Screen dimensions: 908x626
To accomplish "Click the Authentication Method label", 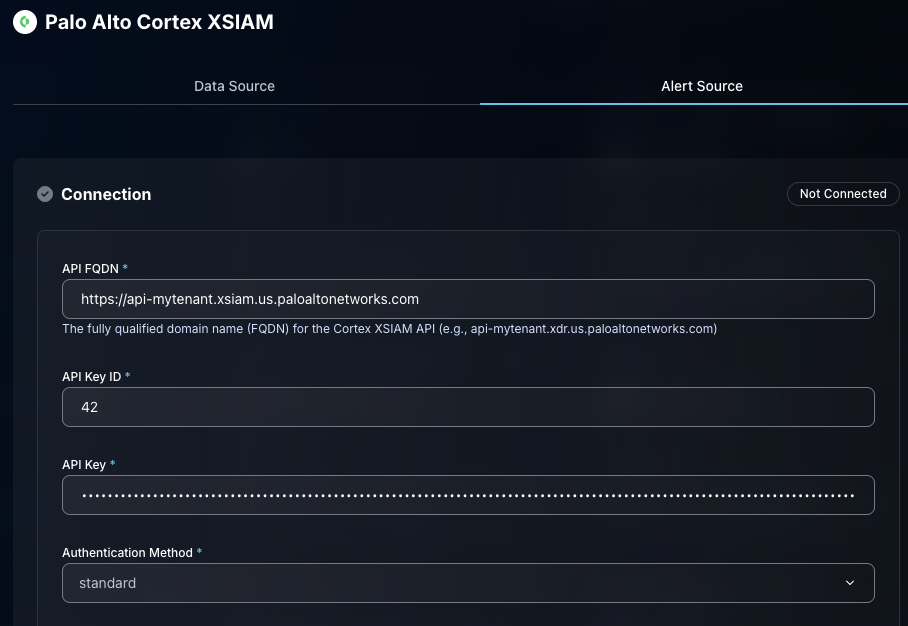I will (128, 553).
